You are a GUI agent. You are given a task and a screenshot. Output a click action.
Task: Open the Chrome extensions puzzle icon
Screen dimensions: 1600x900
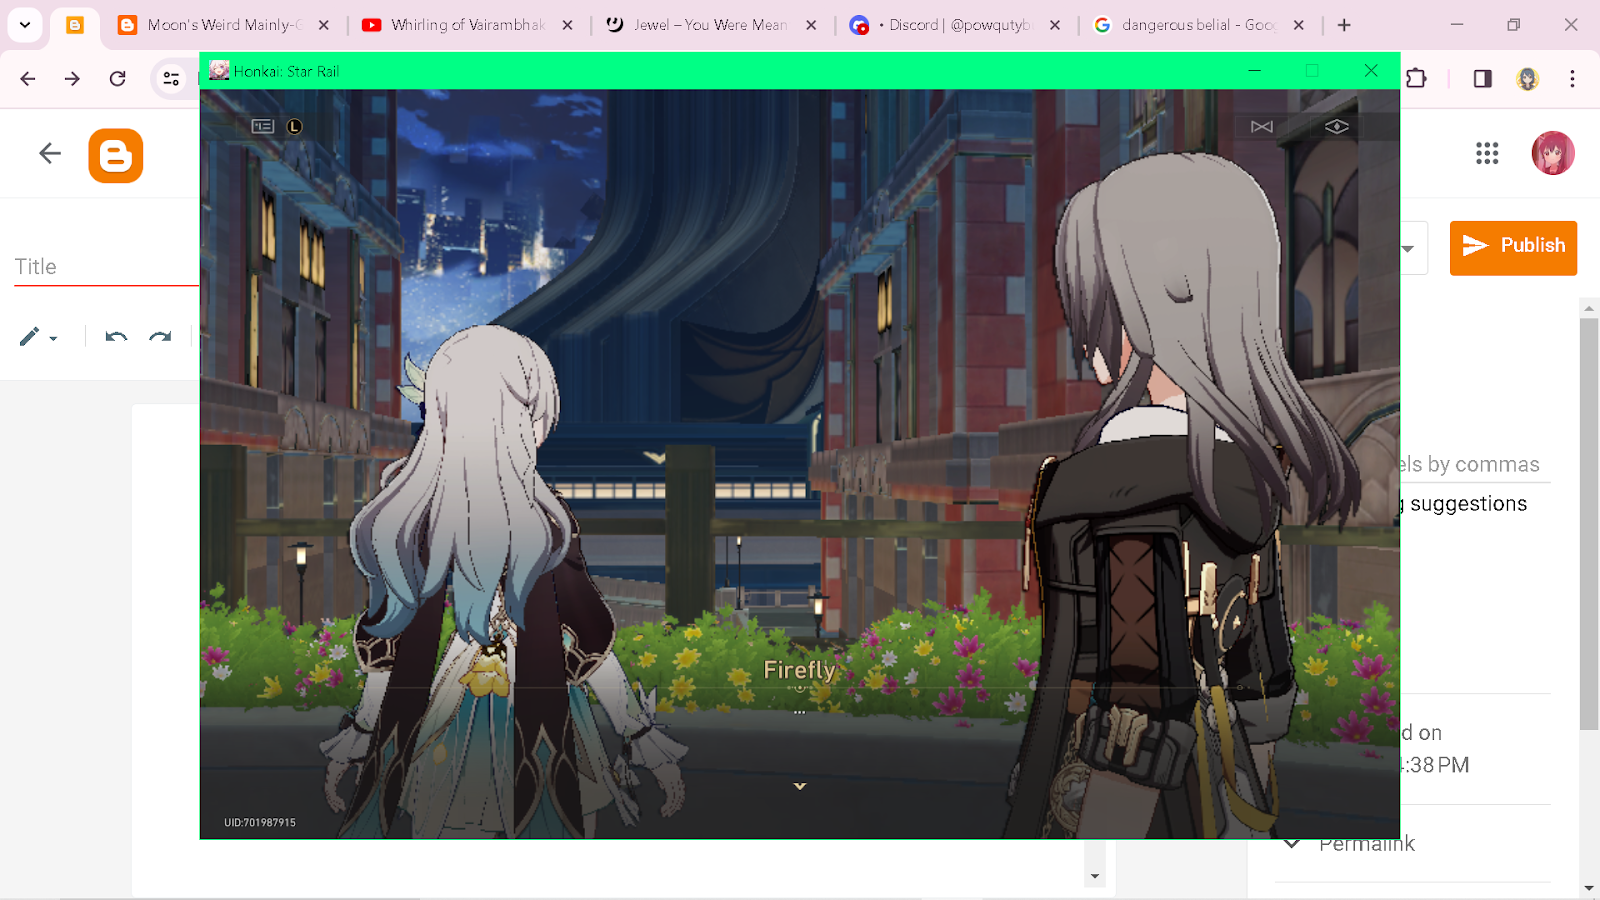tap(1416, 78)
